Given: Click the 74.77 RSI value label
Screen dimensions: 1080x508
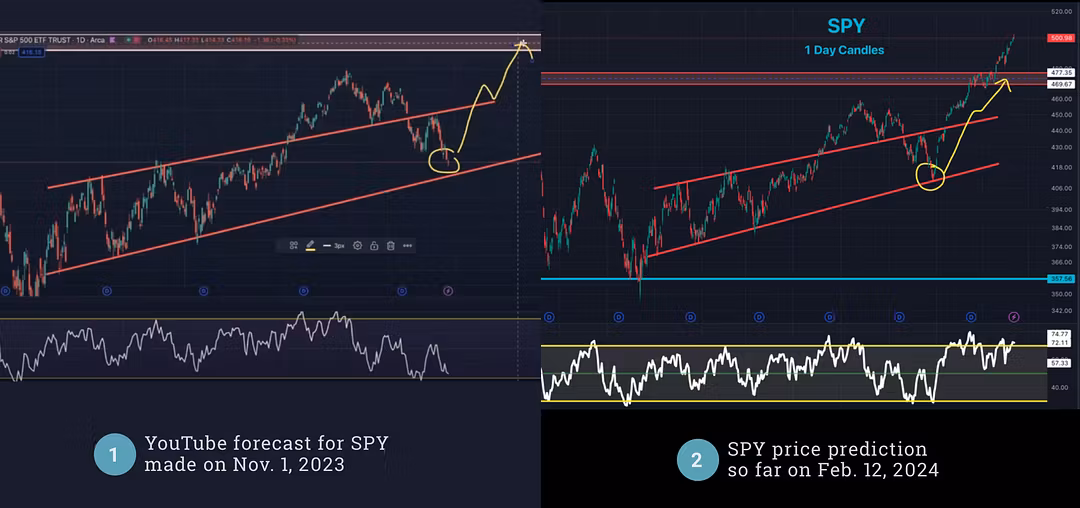Looking at the screenshot, I should coord(1060,333).
